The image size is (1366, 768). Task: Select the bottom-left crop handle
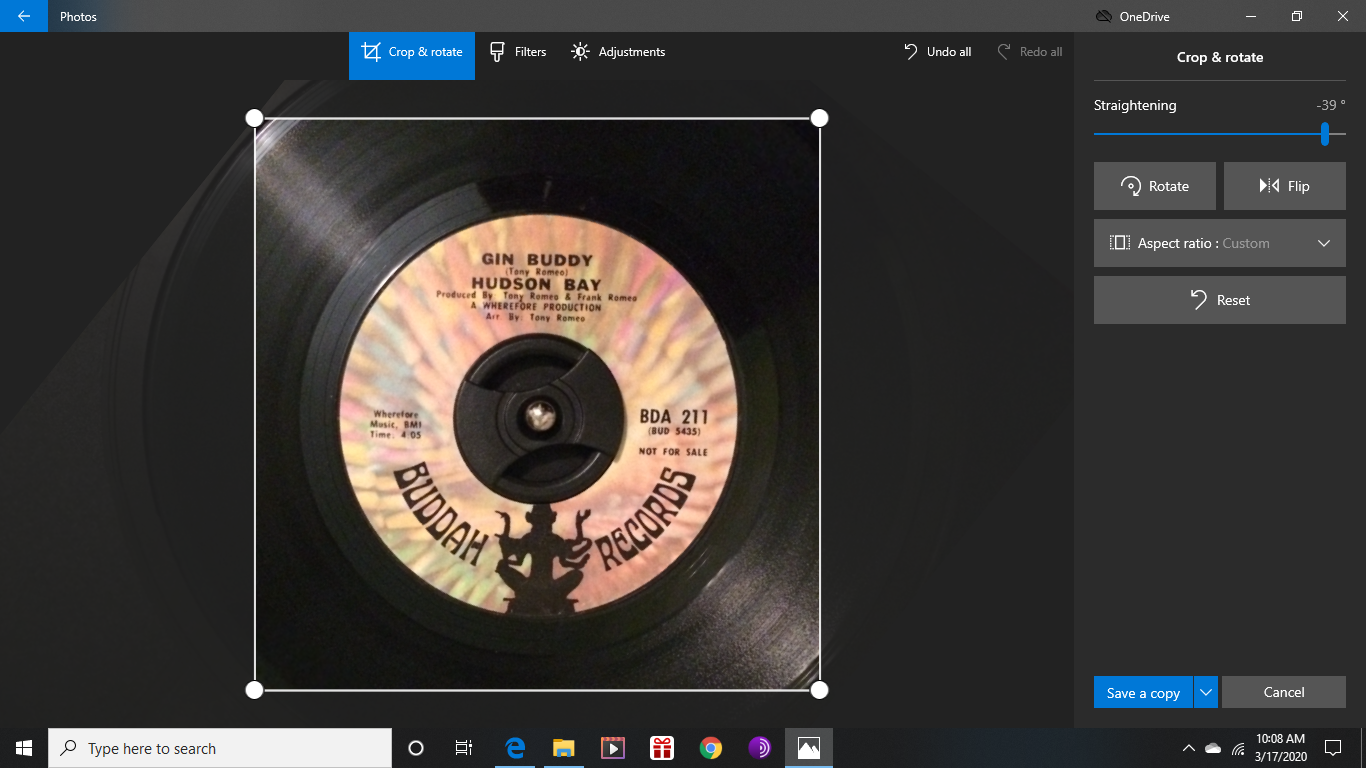point(254,690)
